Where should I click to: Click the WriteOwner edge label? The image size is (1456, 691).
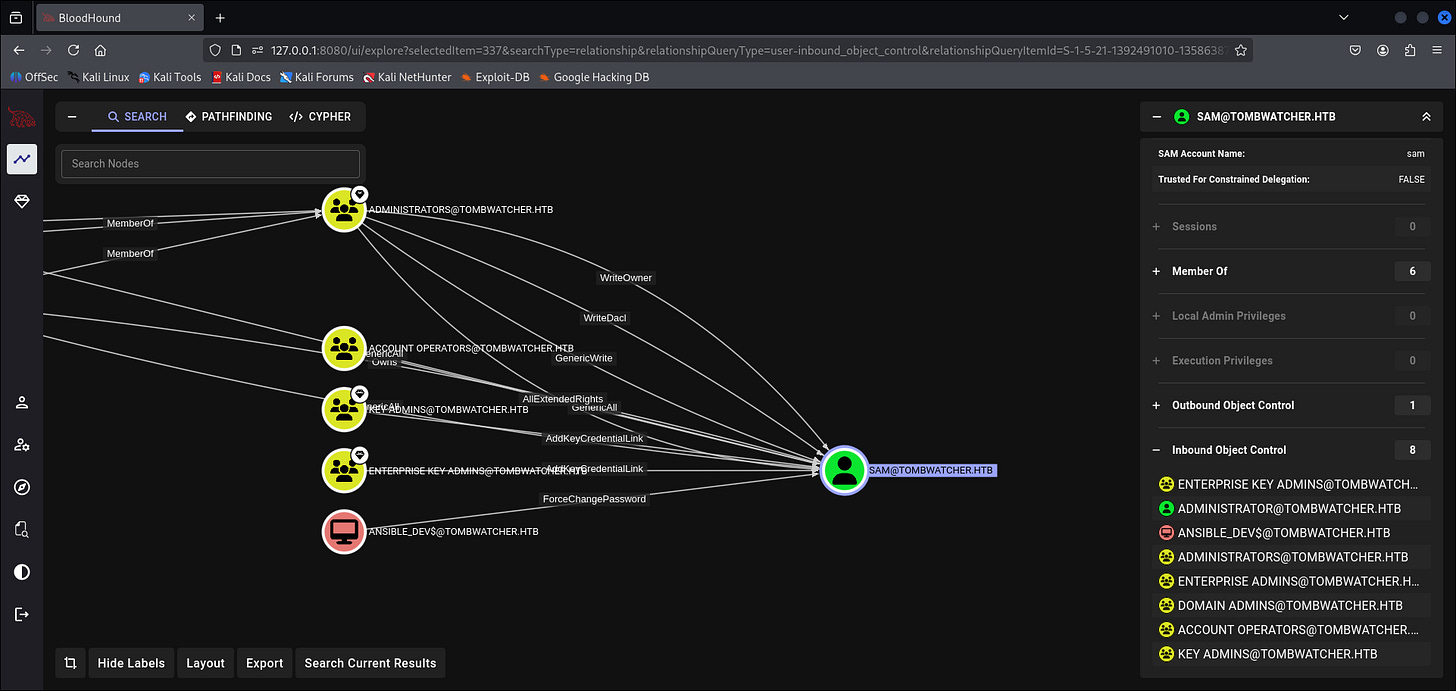[x=626, y=278]
